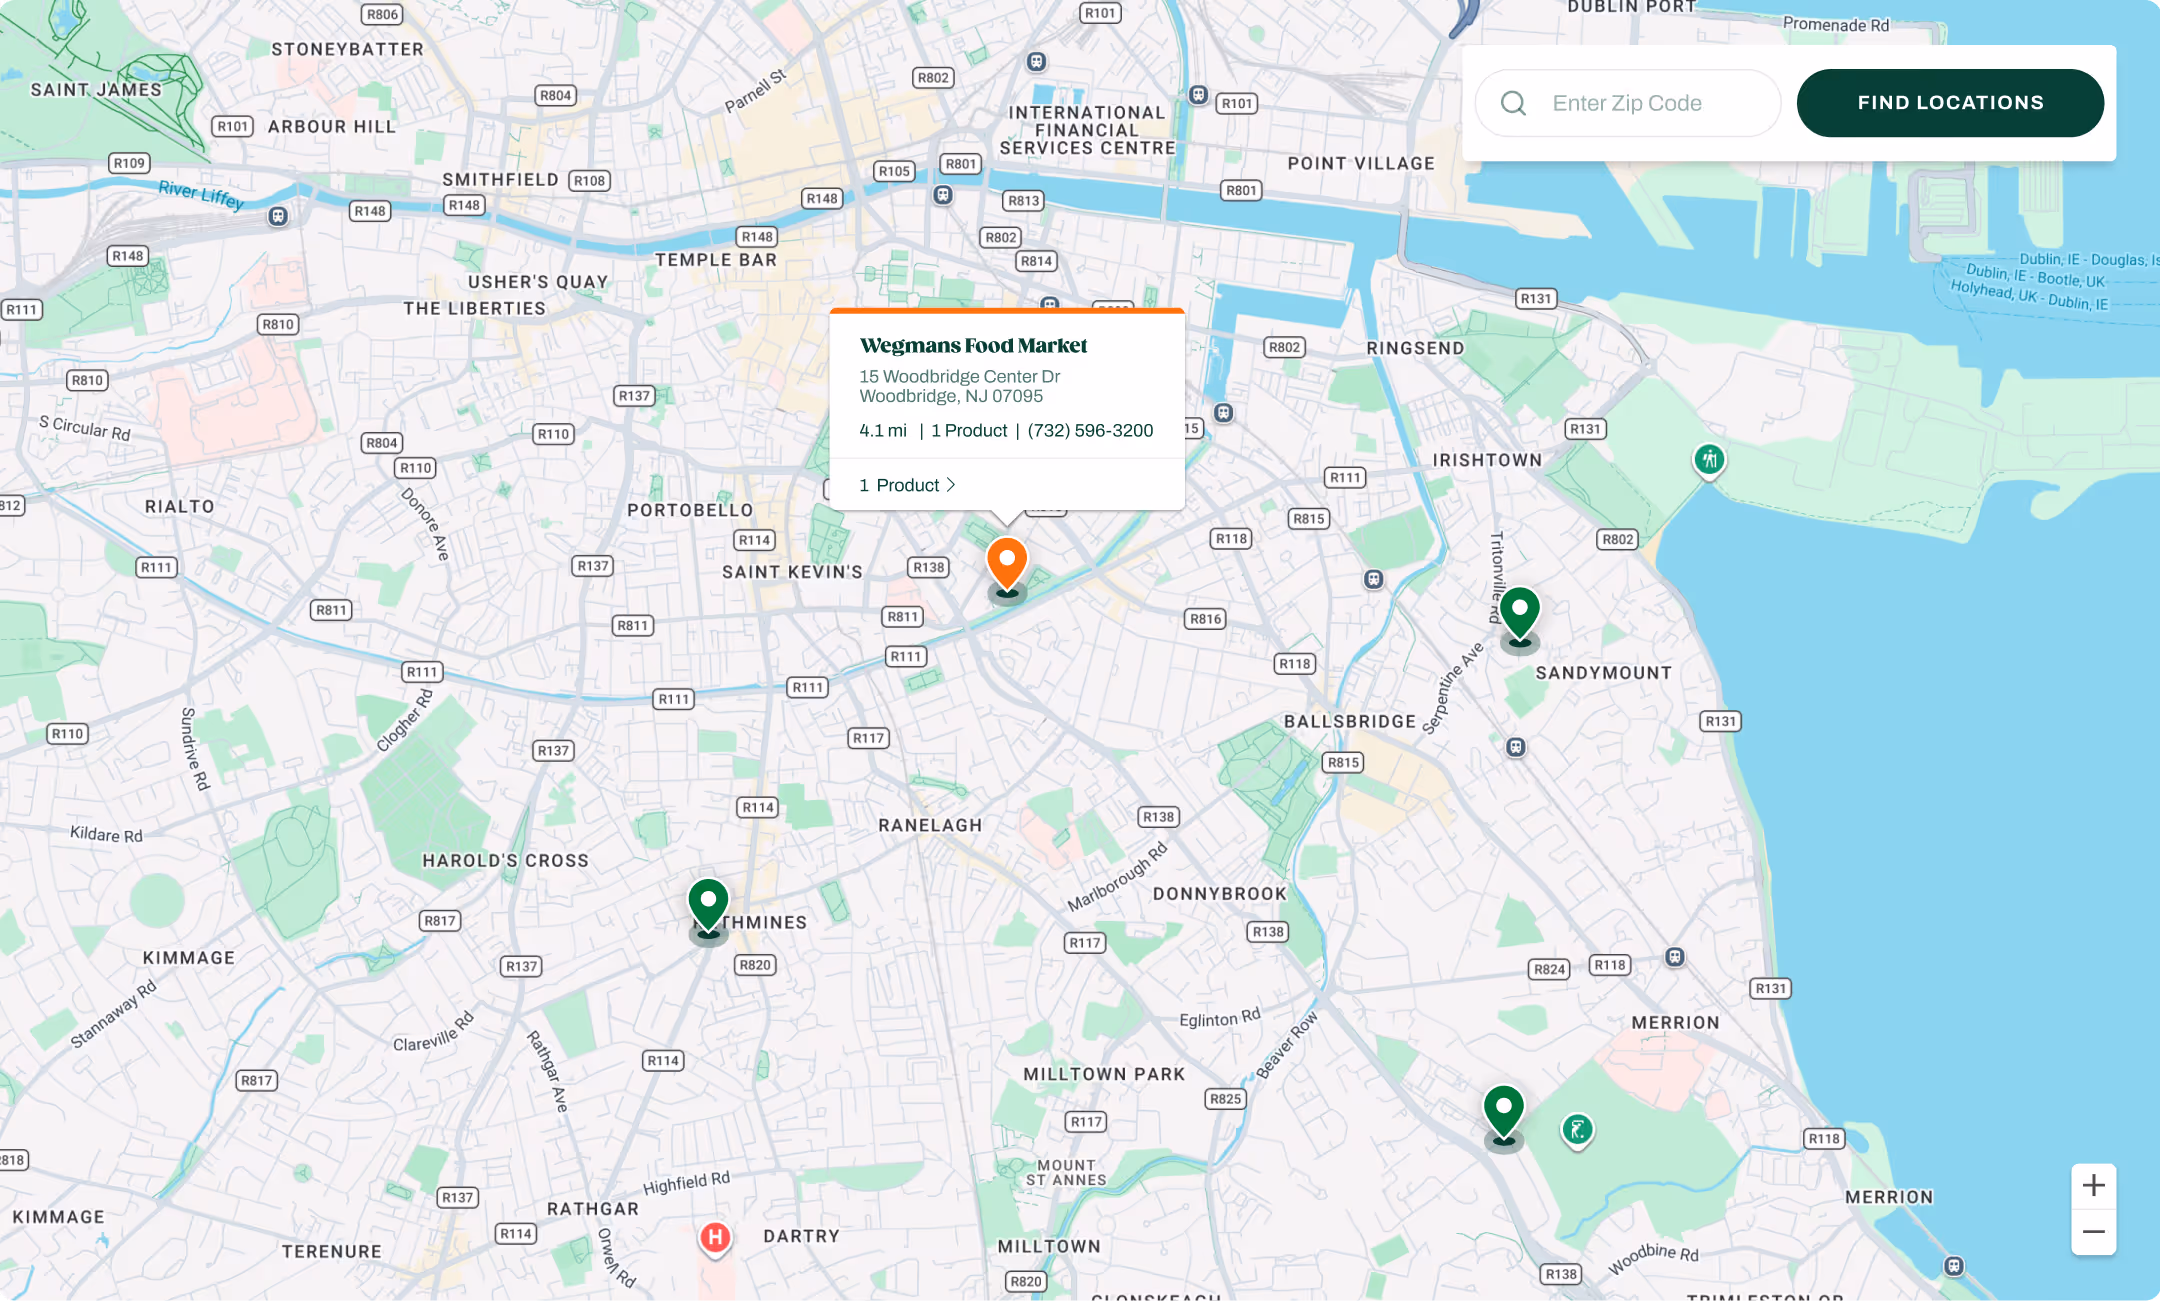Select the green store pin at Rathmines
This screenshot has width=2160, height=1301.
click(708, 908)
